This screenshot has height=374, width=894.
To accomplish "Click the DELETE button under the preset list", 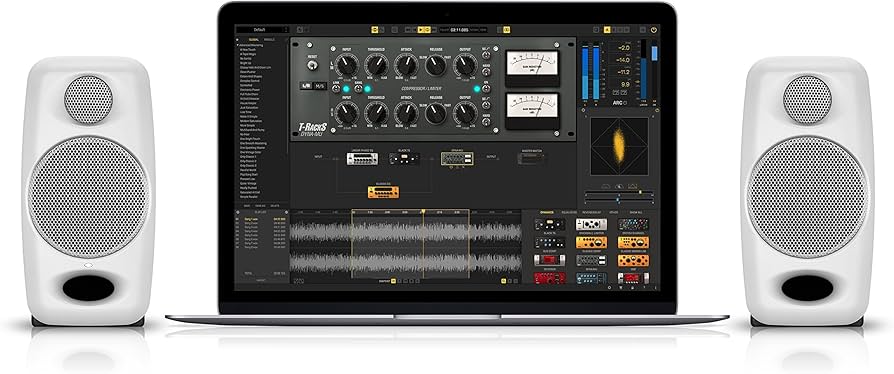I will pos(275,205).
